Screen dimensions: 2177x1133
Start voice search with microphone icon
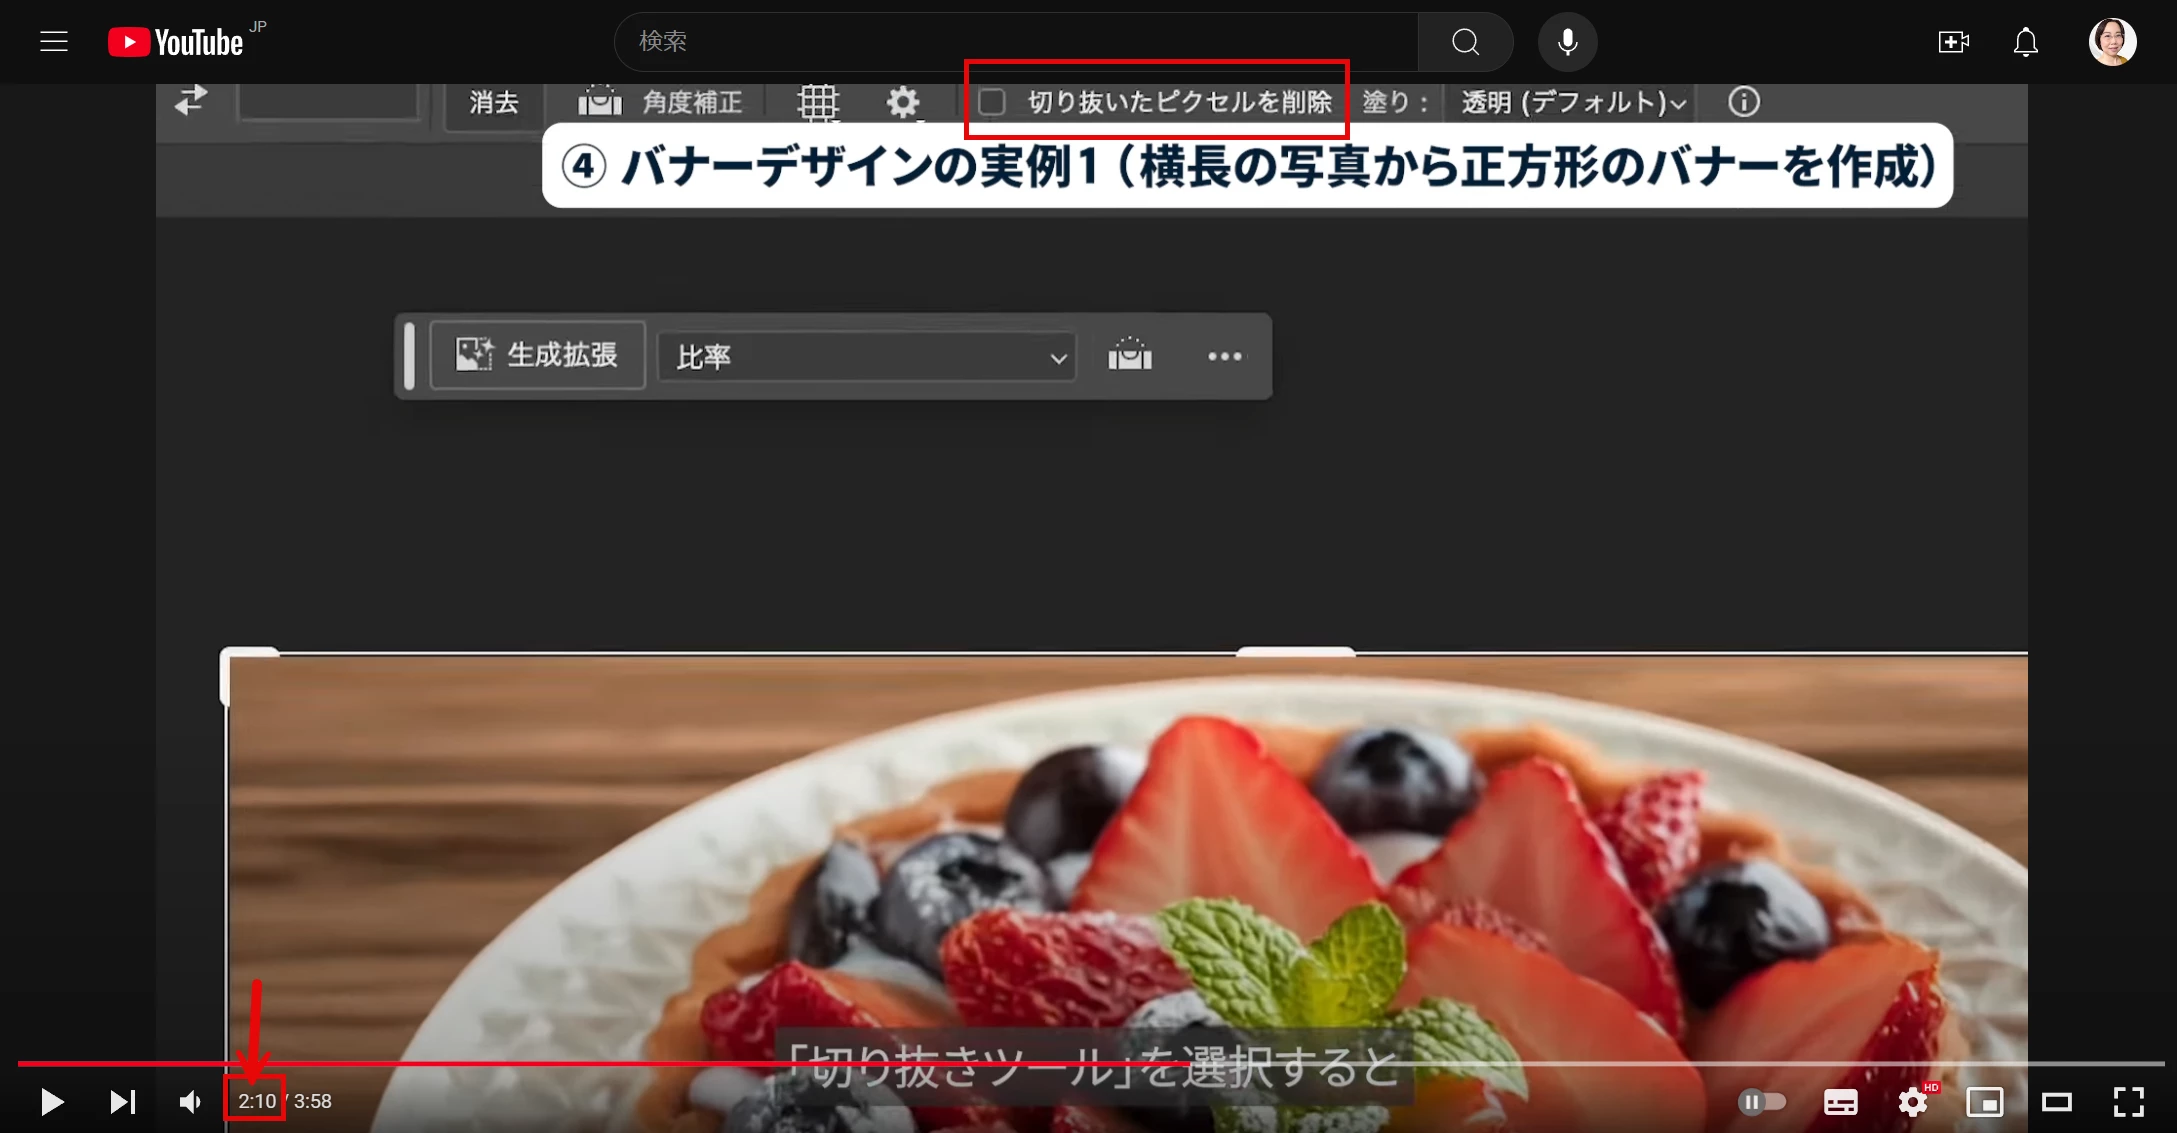point(1567,42)
